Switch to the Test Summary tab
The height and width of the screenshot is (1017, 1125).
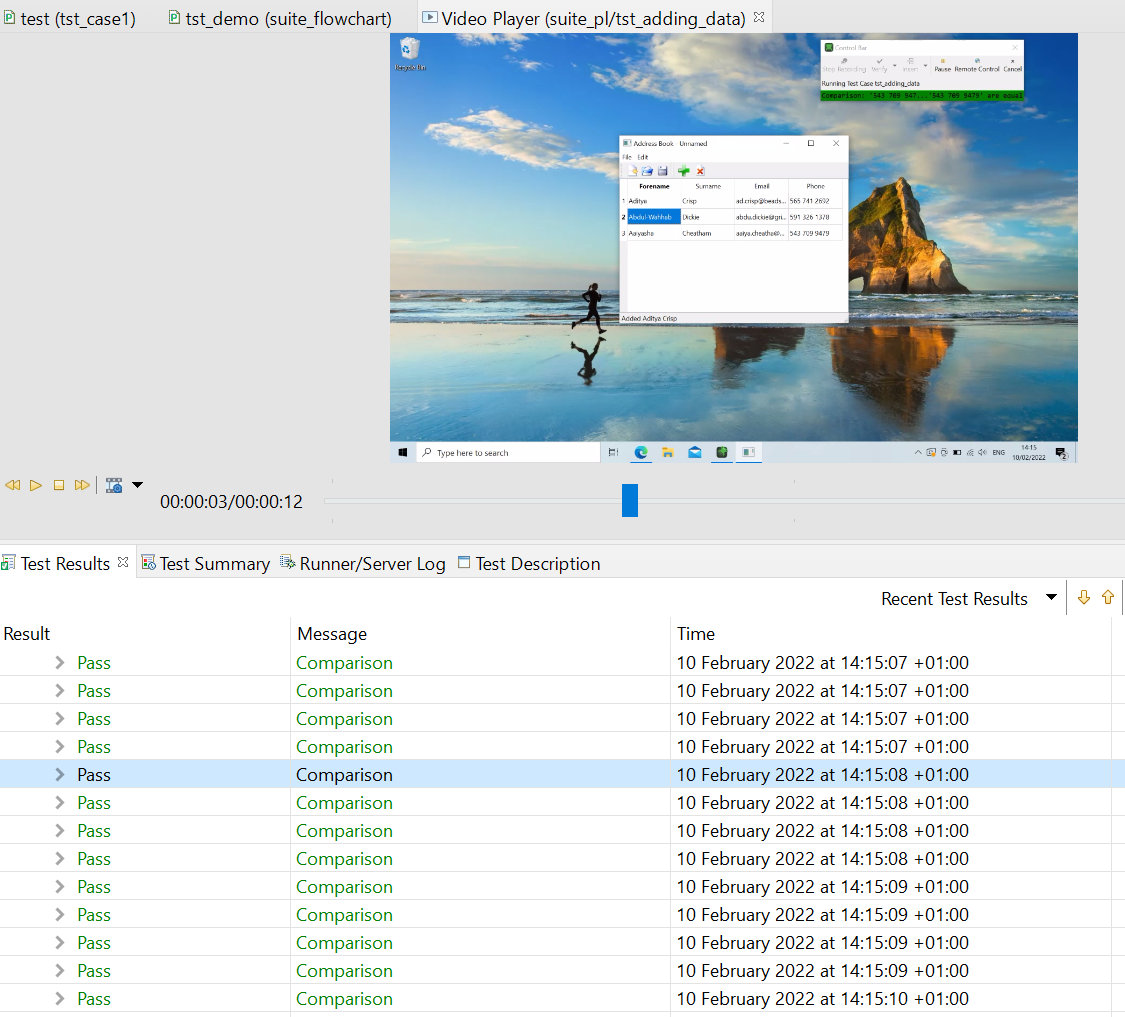pos(205,564)
